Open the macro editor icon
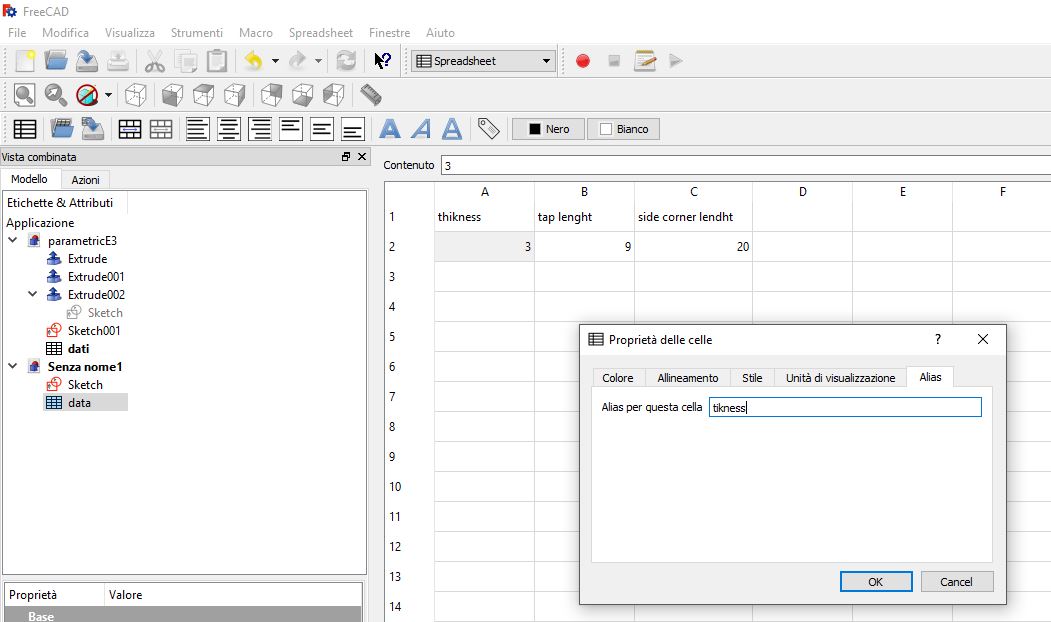The image size is (1051, 622). (x=645, y=61)
